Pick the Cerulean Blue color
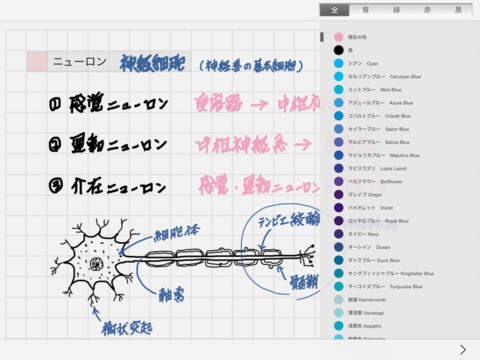This screenshot has width=480, height=360. (x=339, y=76)
